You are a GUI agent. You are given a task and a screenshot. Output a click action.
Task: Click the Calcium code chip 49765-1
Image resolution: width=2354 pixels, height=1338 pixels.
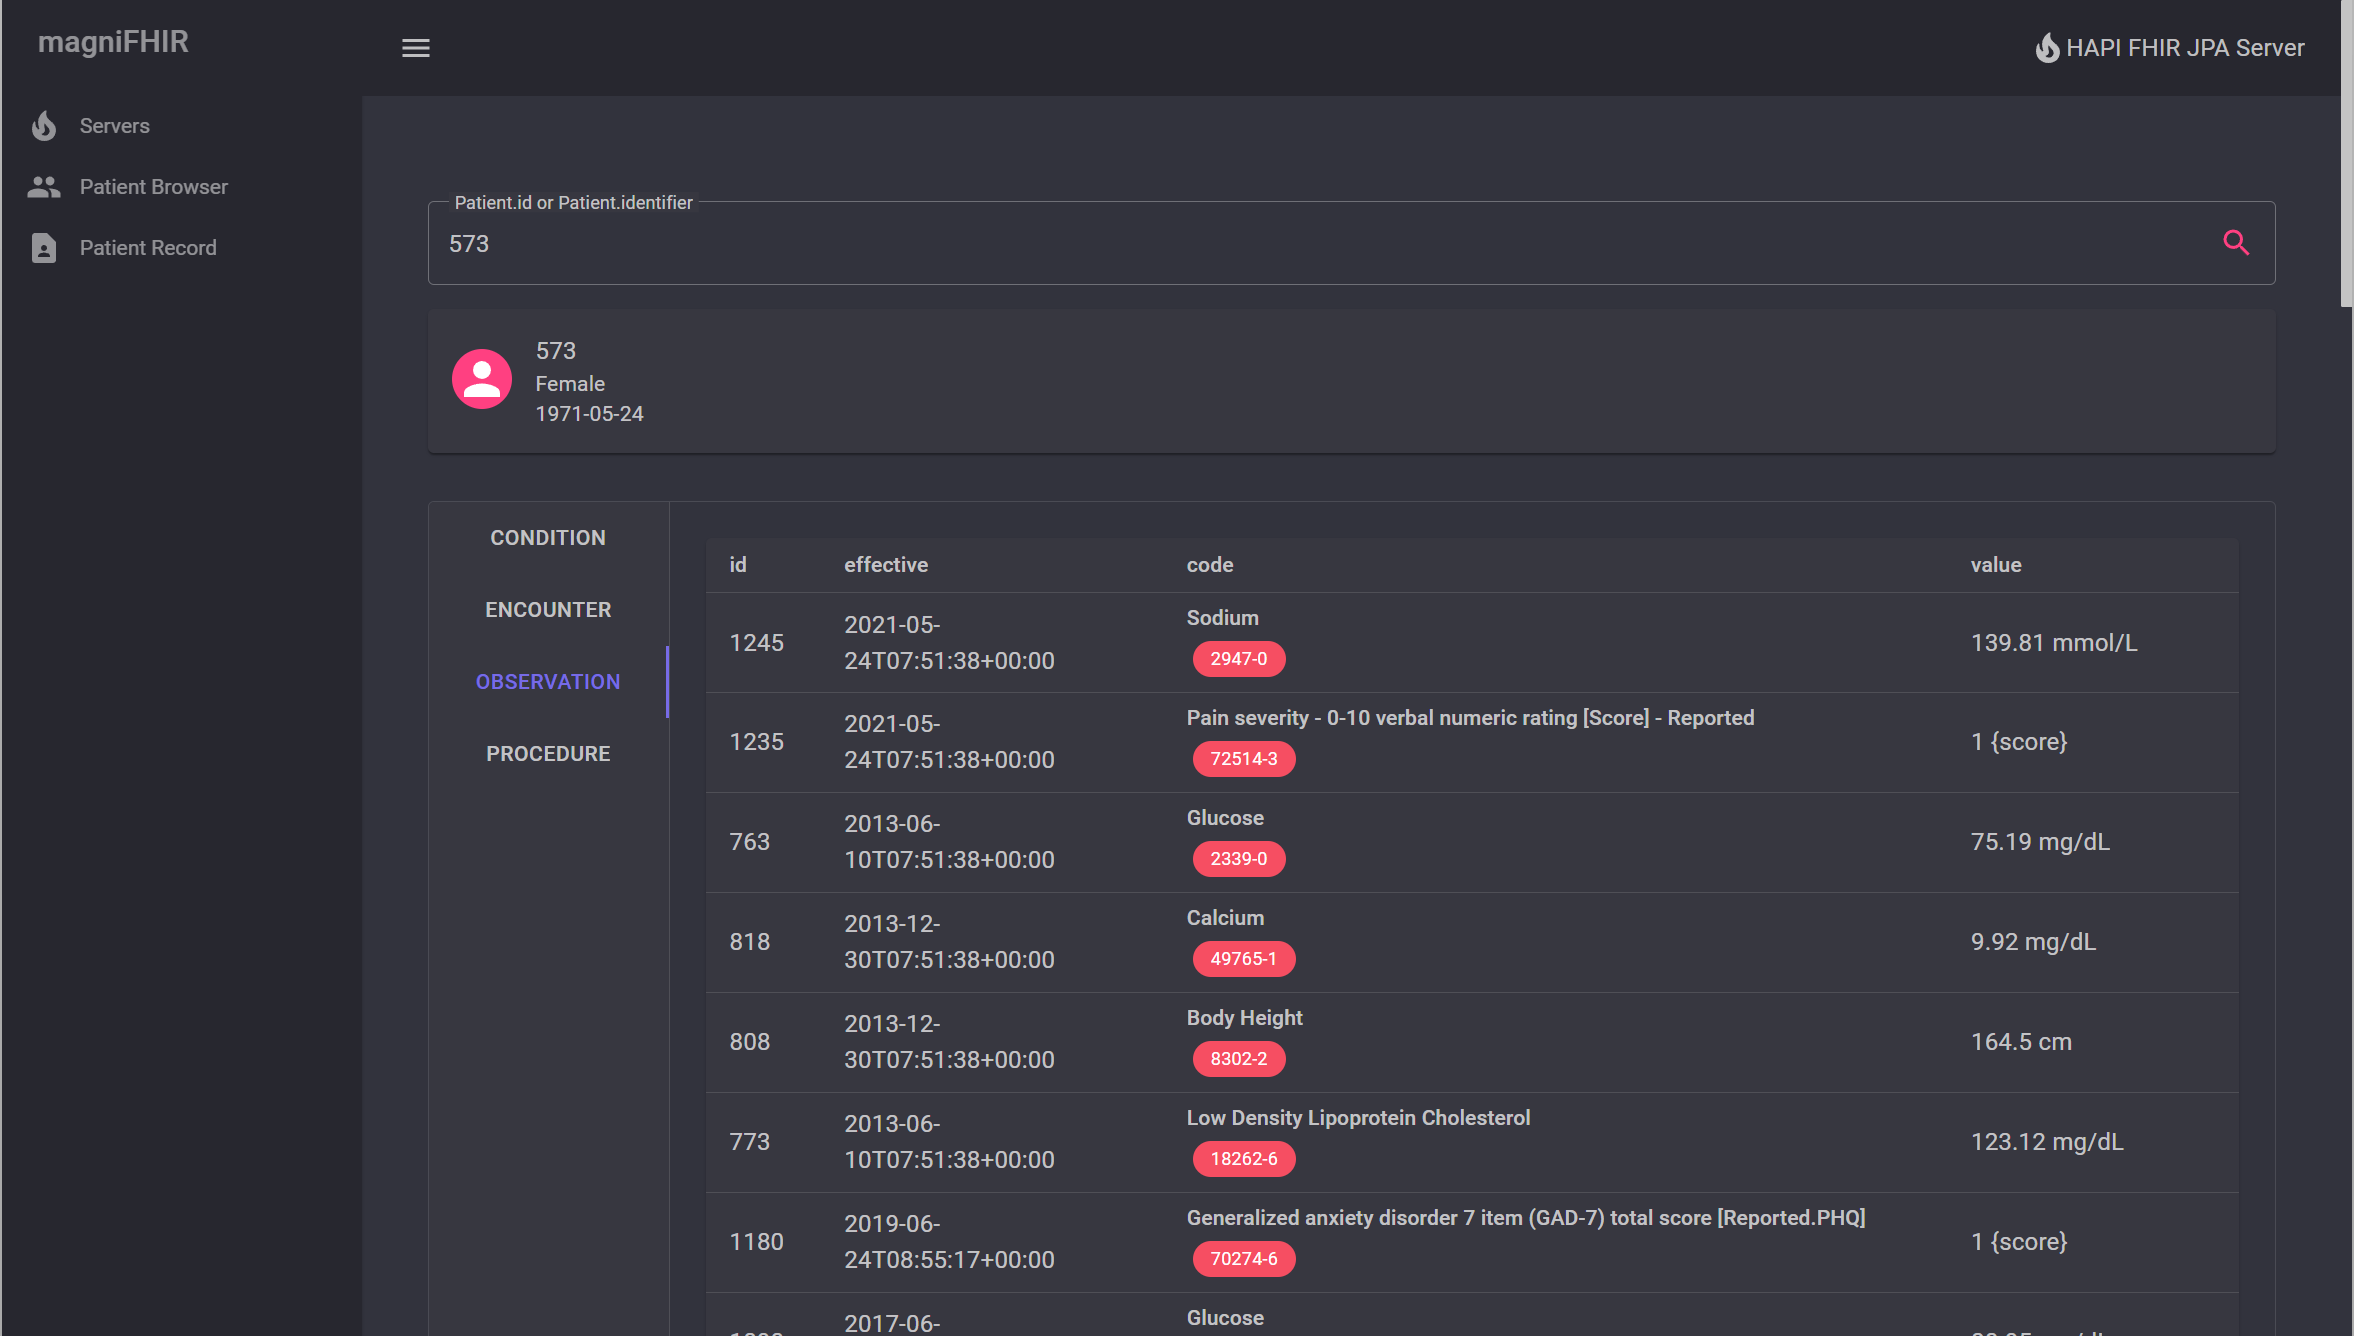tap(1243, 959)
